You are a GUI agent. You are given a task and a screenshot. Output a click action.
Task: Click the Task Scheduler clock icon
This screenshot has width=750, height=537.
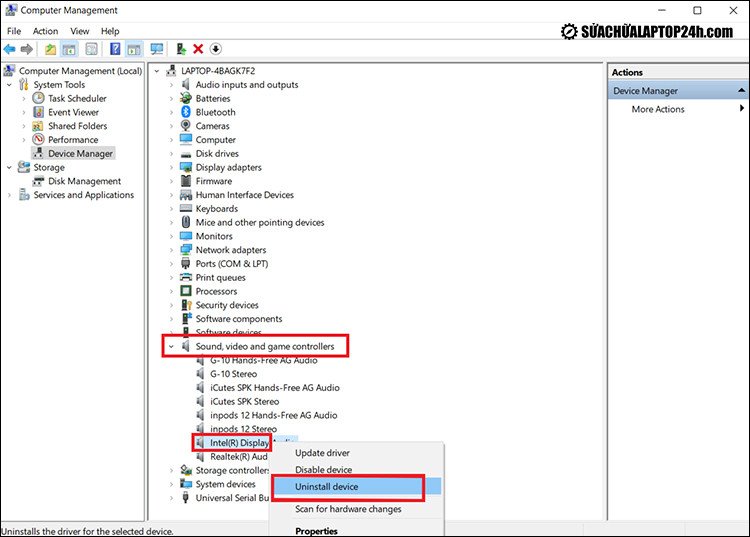pos(38,98)
